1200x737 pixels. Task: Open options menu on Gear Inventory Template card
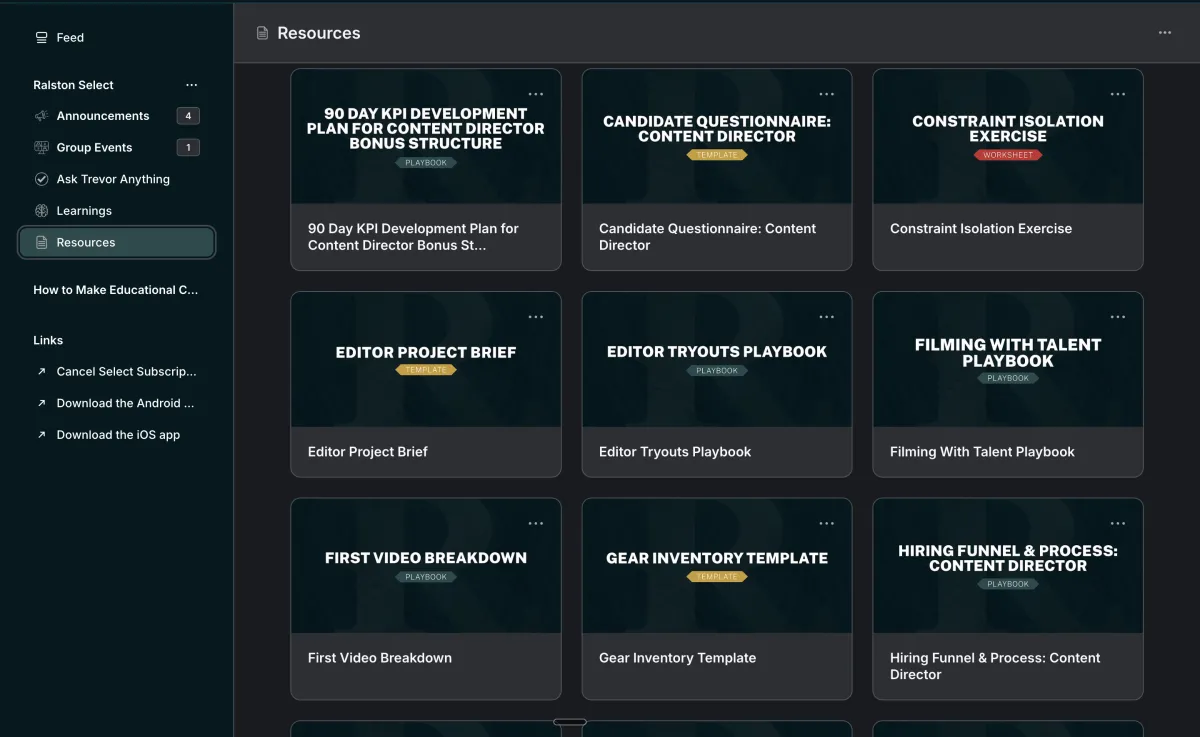pyautogui.click(x=826, y=523)
